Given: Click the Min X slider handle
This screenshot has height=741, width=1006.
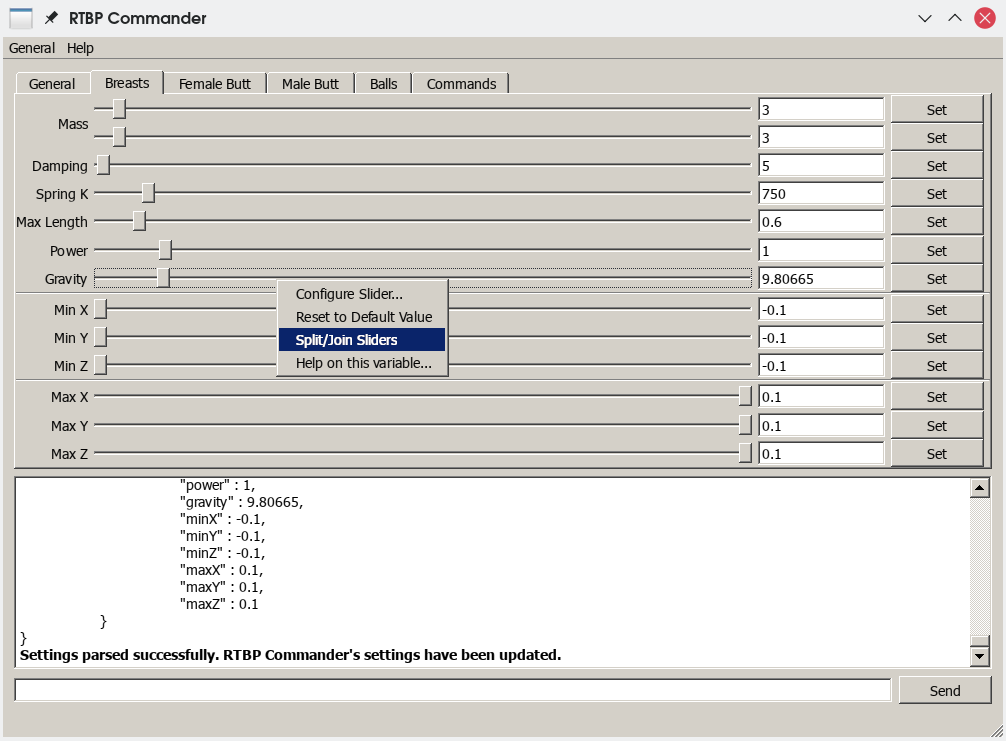Looking at the screenshot, I should (101, 309).
